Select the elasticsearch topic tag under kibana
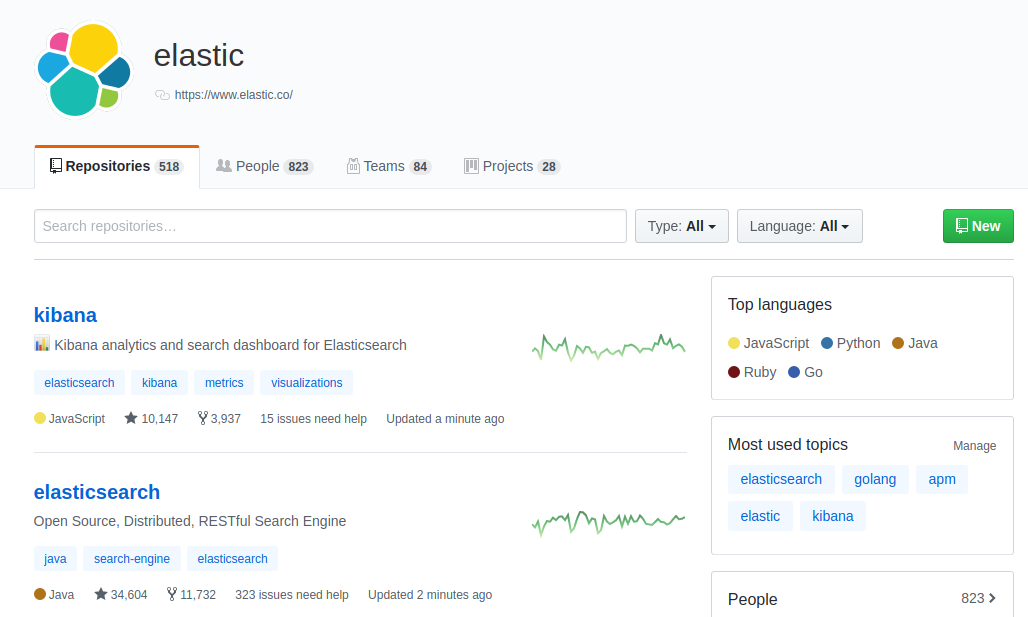 click(79, 383)
